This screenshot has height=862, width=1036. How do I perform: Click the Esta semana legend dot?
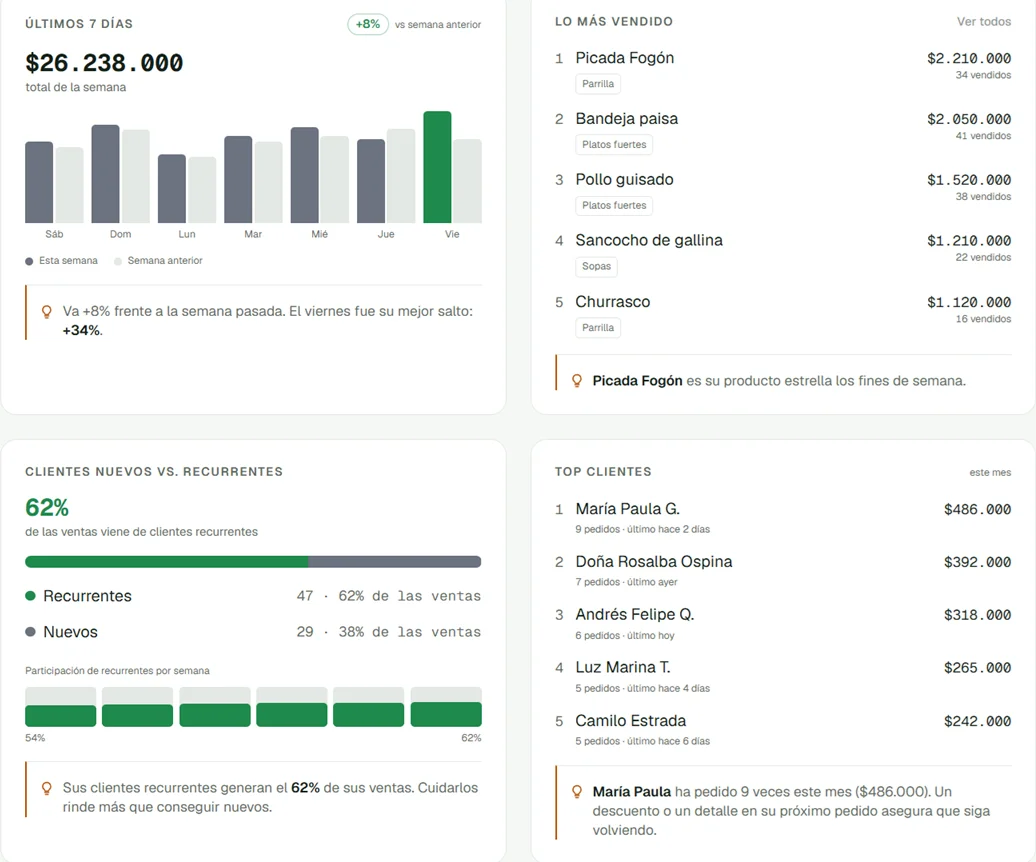(29, 261)
